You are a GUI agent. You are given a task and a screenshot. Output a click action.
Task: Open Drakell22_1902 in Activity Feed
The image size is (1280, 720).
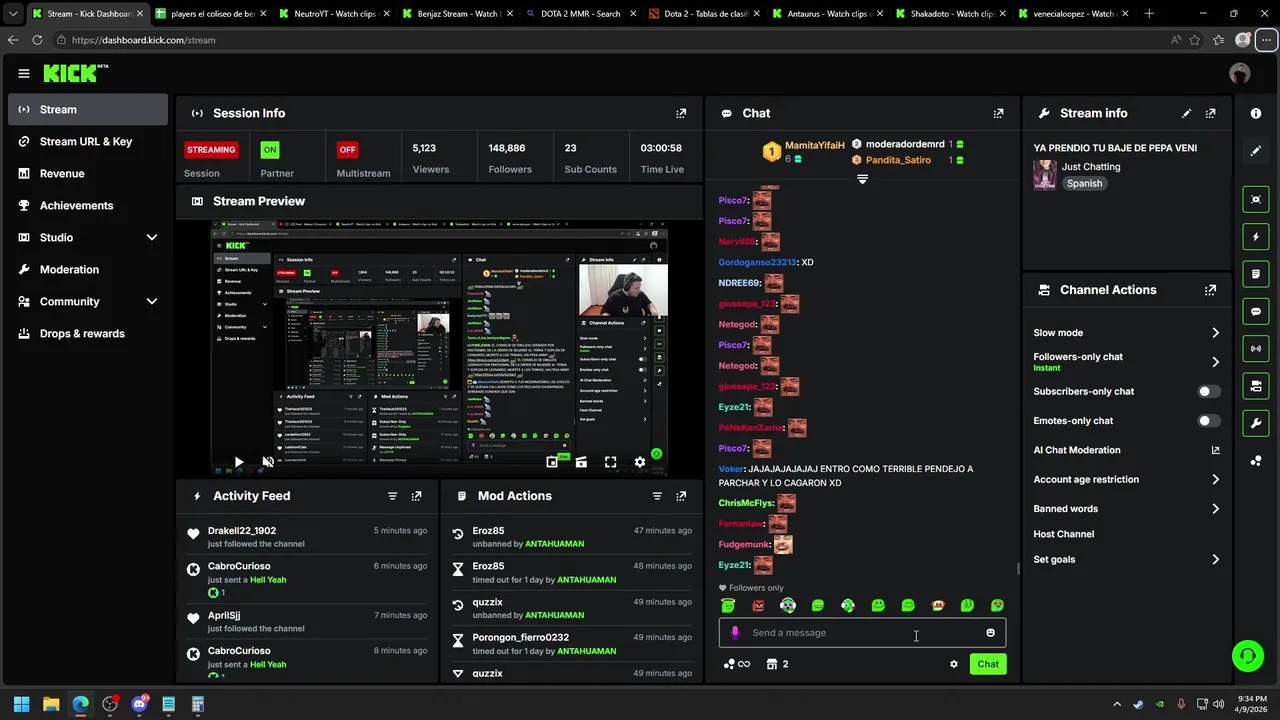(242, 531)
